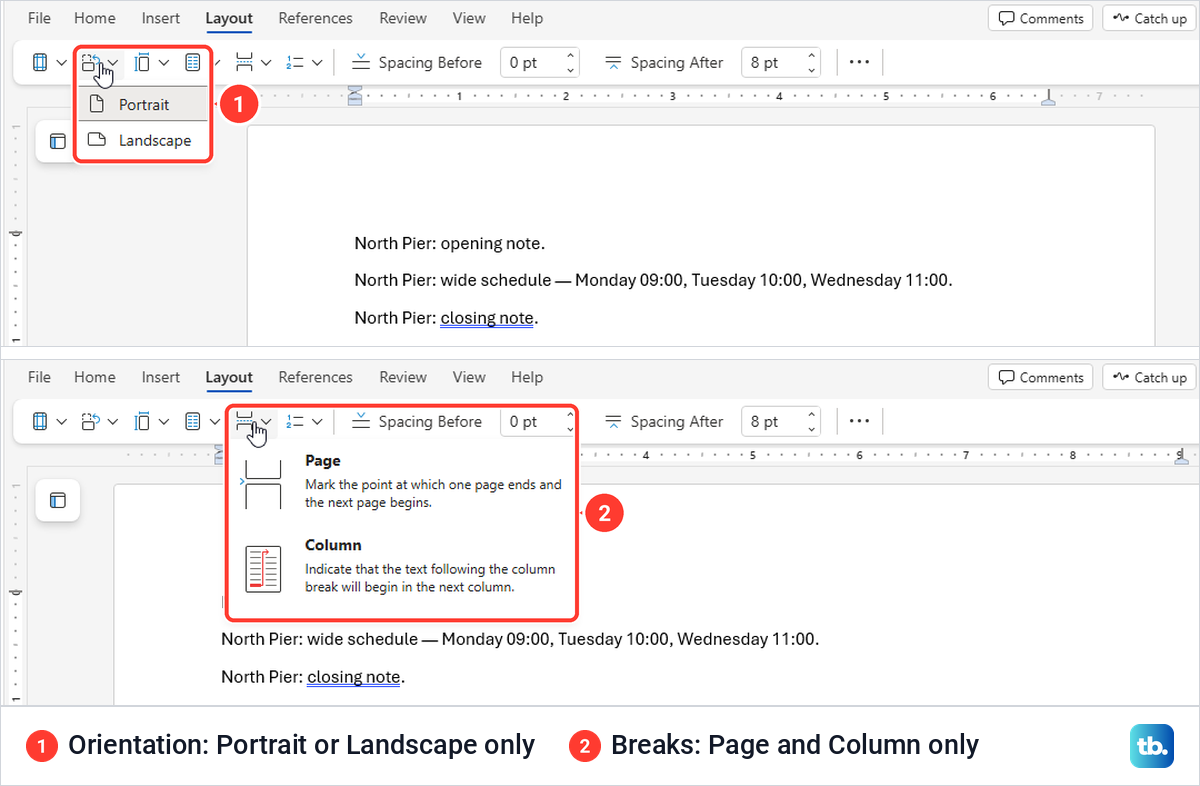Click the Comments button in the top screenshot
Image resolution: width=1200 pixels, height=786 pixels.
tap(1041, 18)
